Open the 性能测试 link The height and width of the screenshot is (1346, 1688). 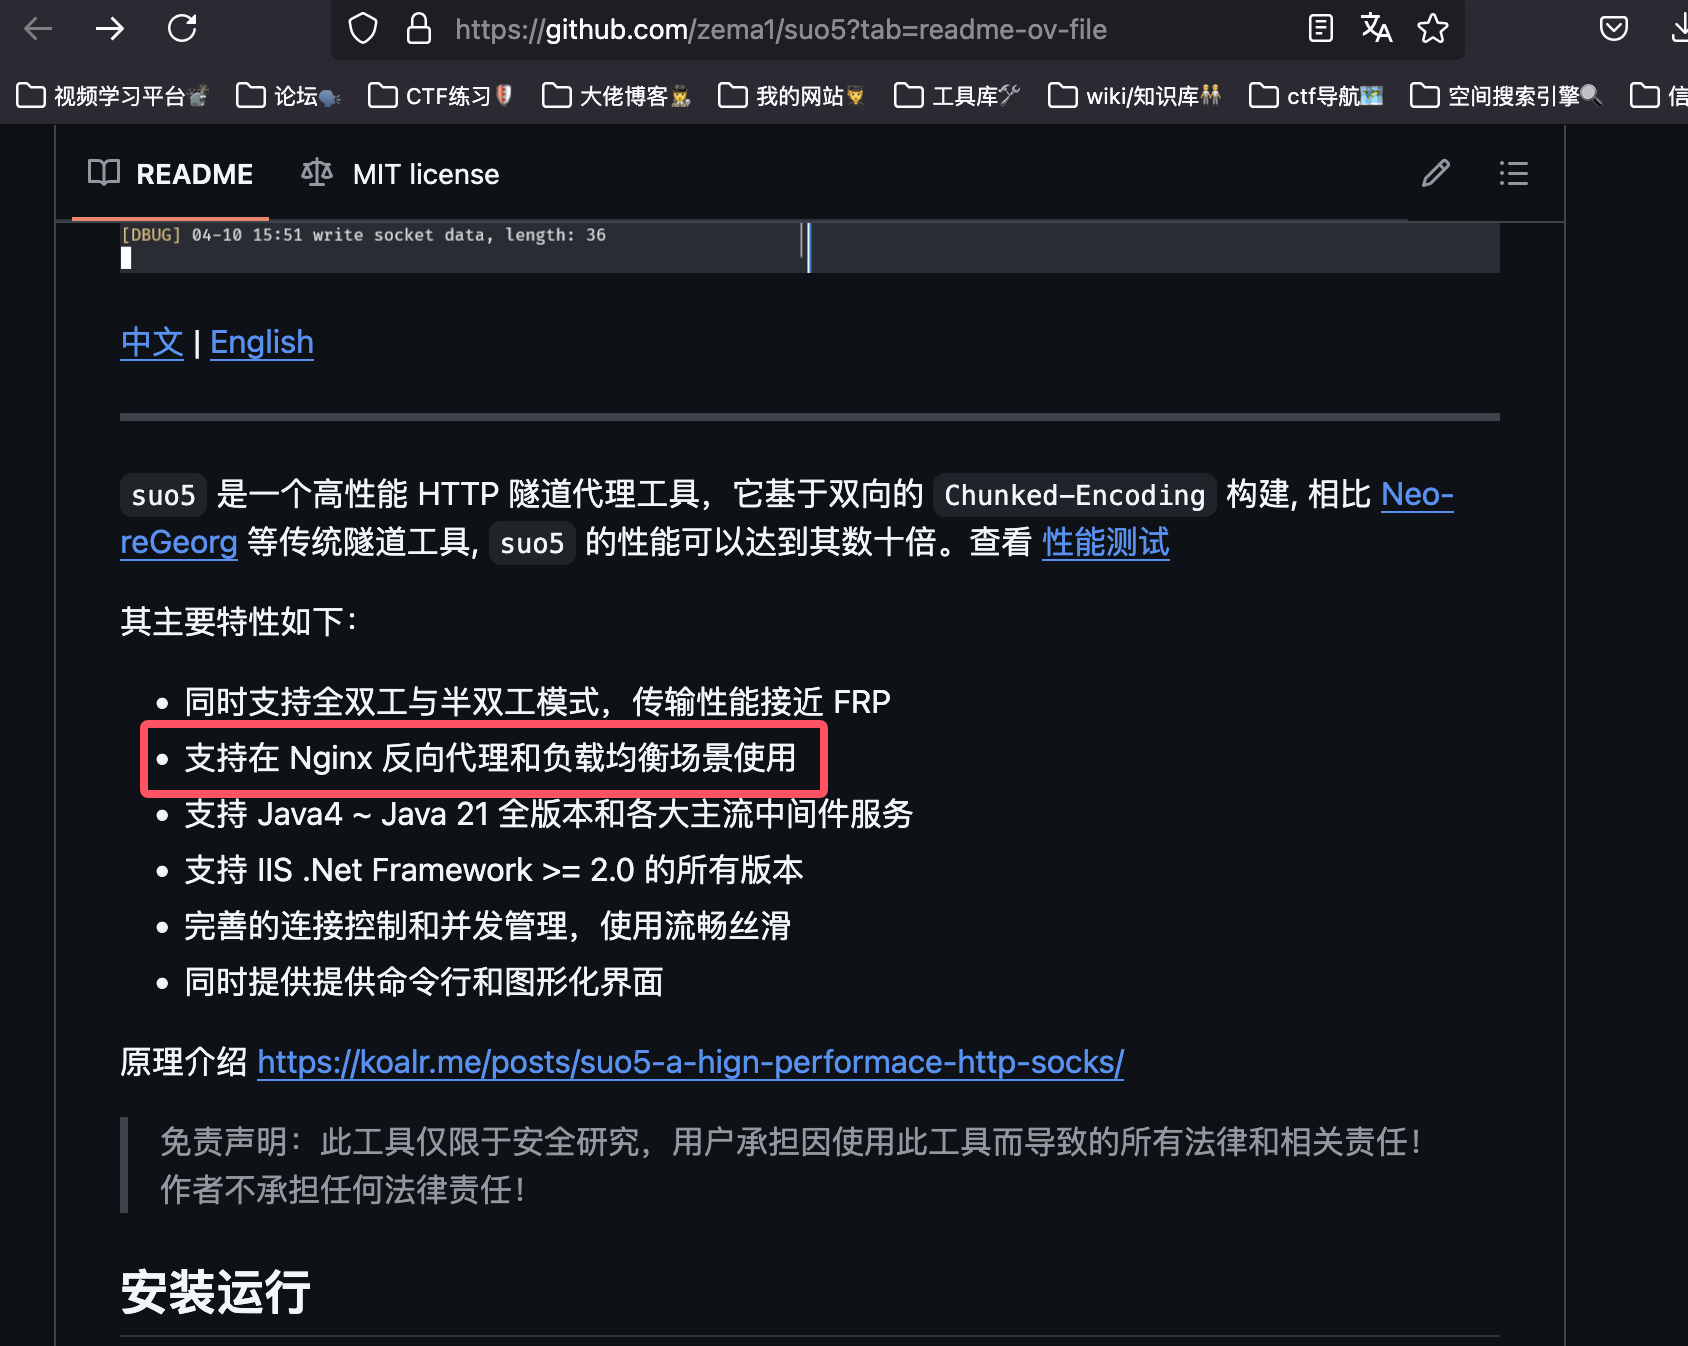(1105, 543)
